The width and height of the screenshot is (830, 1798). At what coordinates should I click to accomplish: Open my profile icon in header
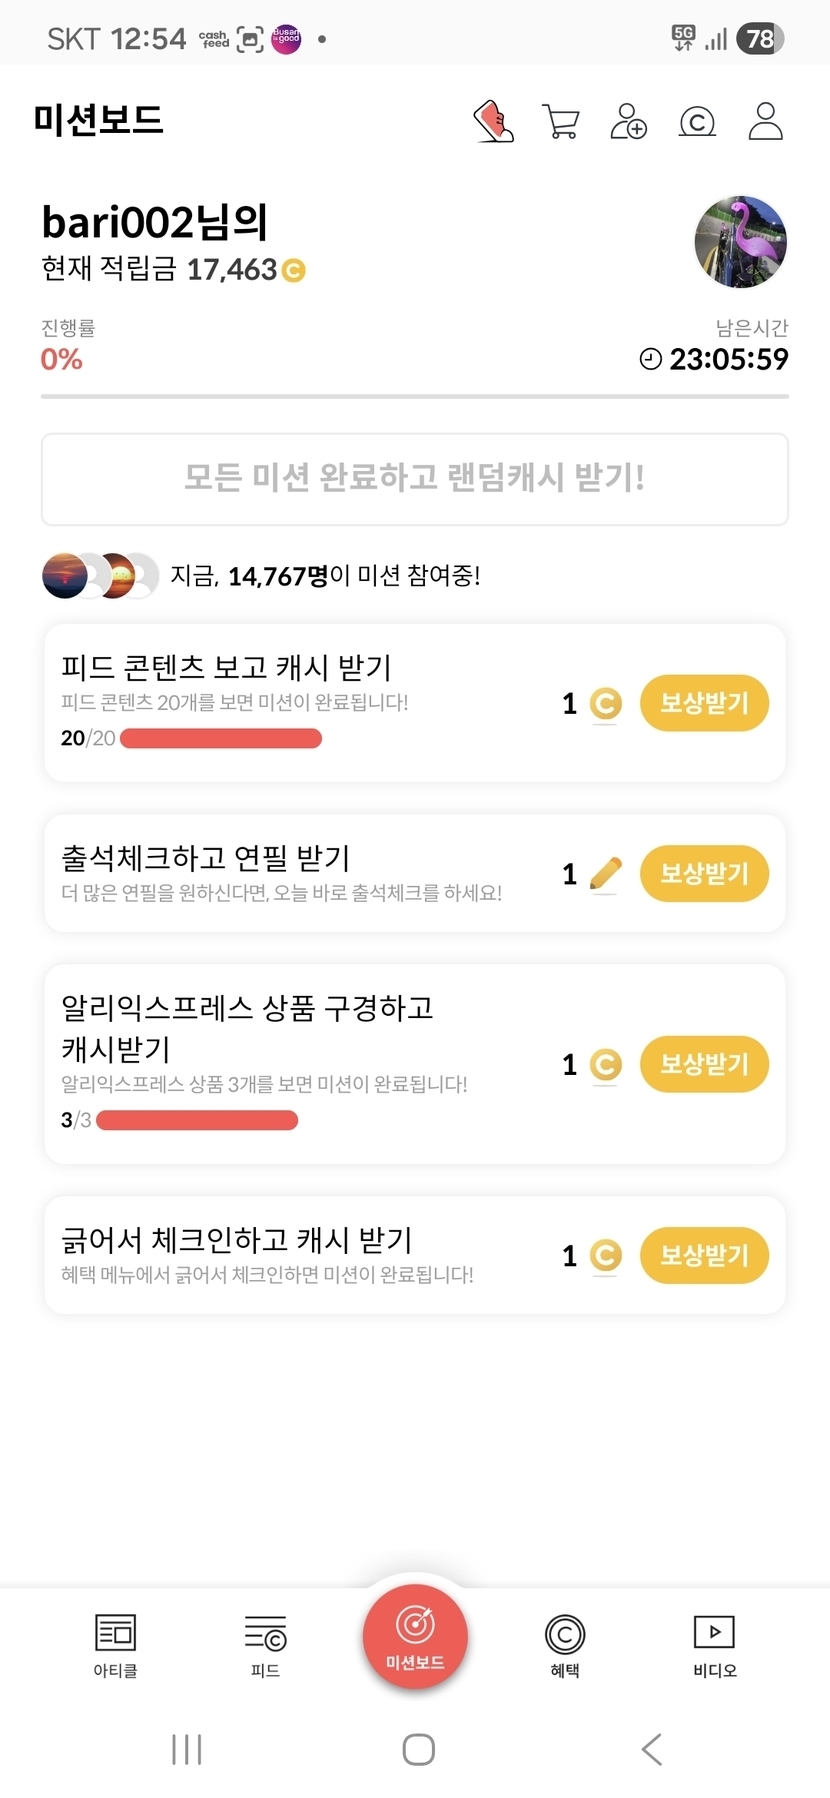coord(765,122)
